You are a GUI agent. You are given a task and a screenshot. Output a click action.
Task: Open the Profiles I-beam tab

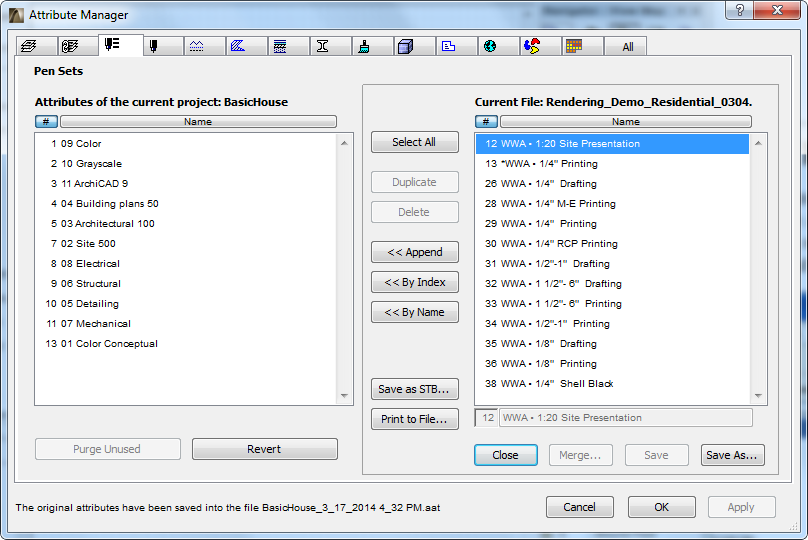click(331, 46)
